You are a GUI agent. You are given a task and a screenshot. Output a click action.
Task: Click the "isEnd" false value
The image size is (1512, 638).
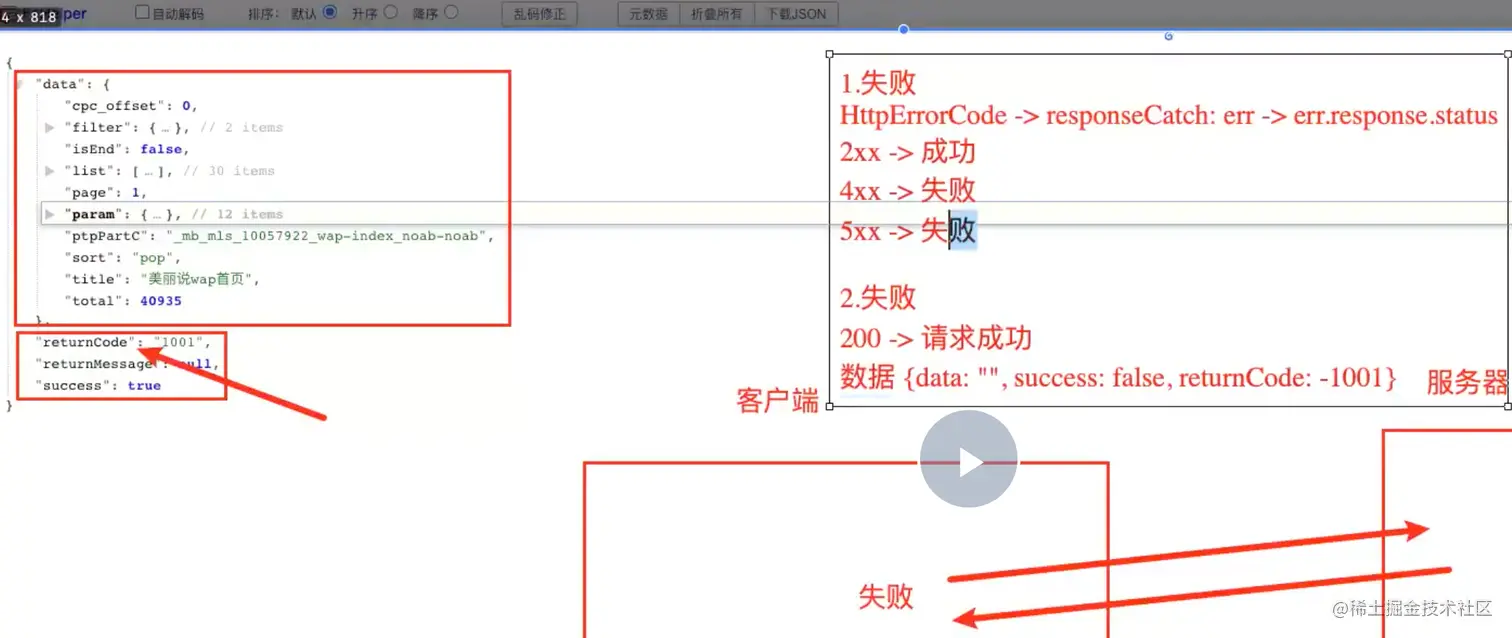[161, 149]
